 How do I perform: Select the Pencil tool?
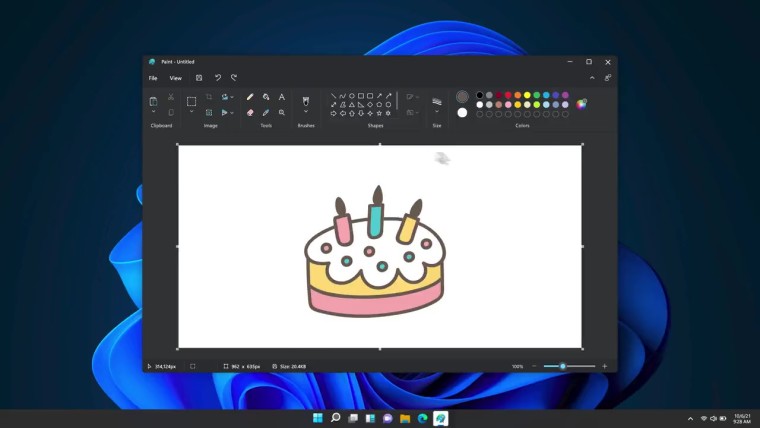click(x=250, y=97)
